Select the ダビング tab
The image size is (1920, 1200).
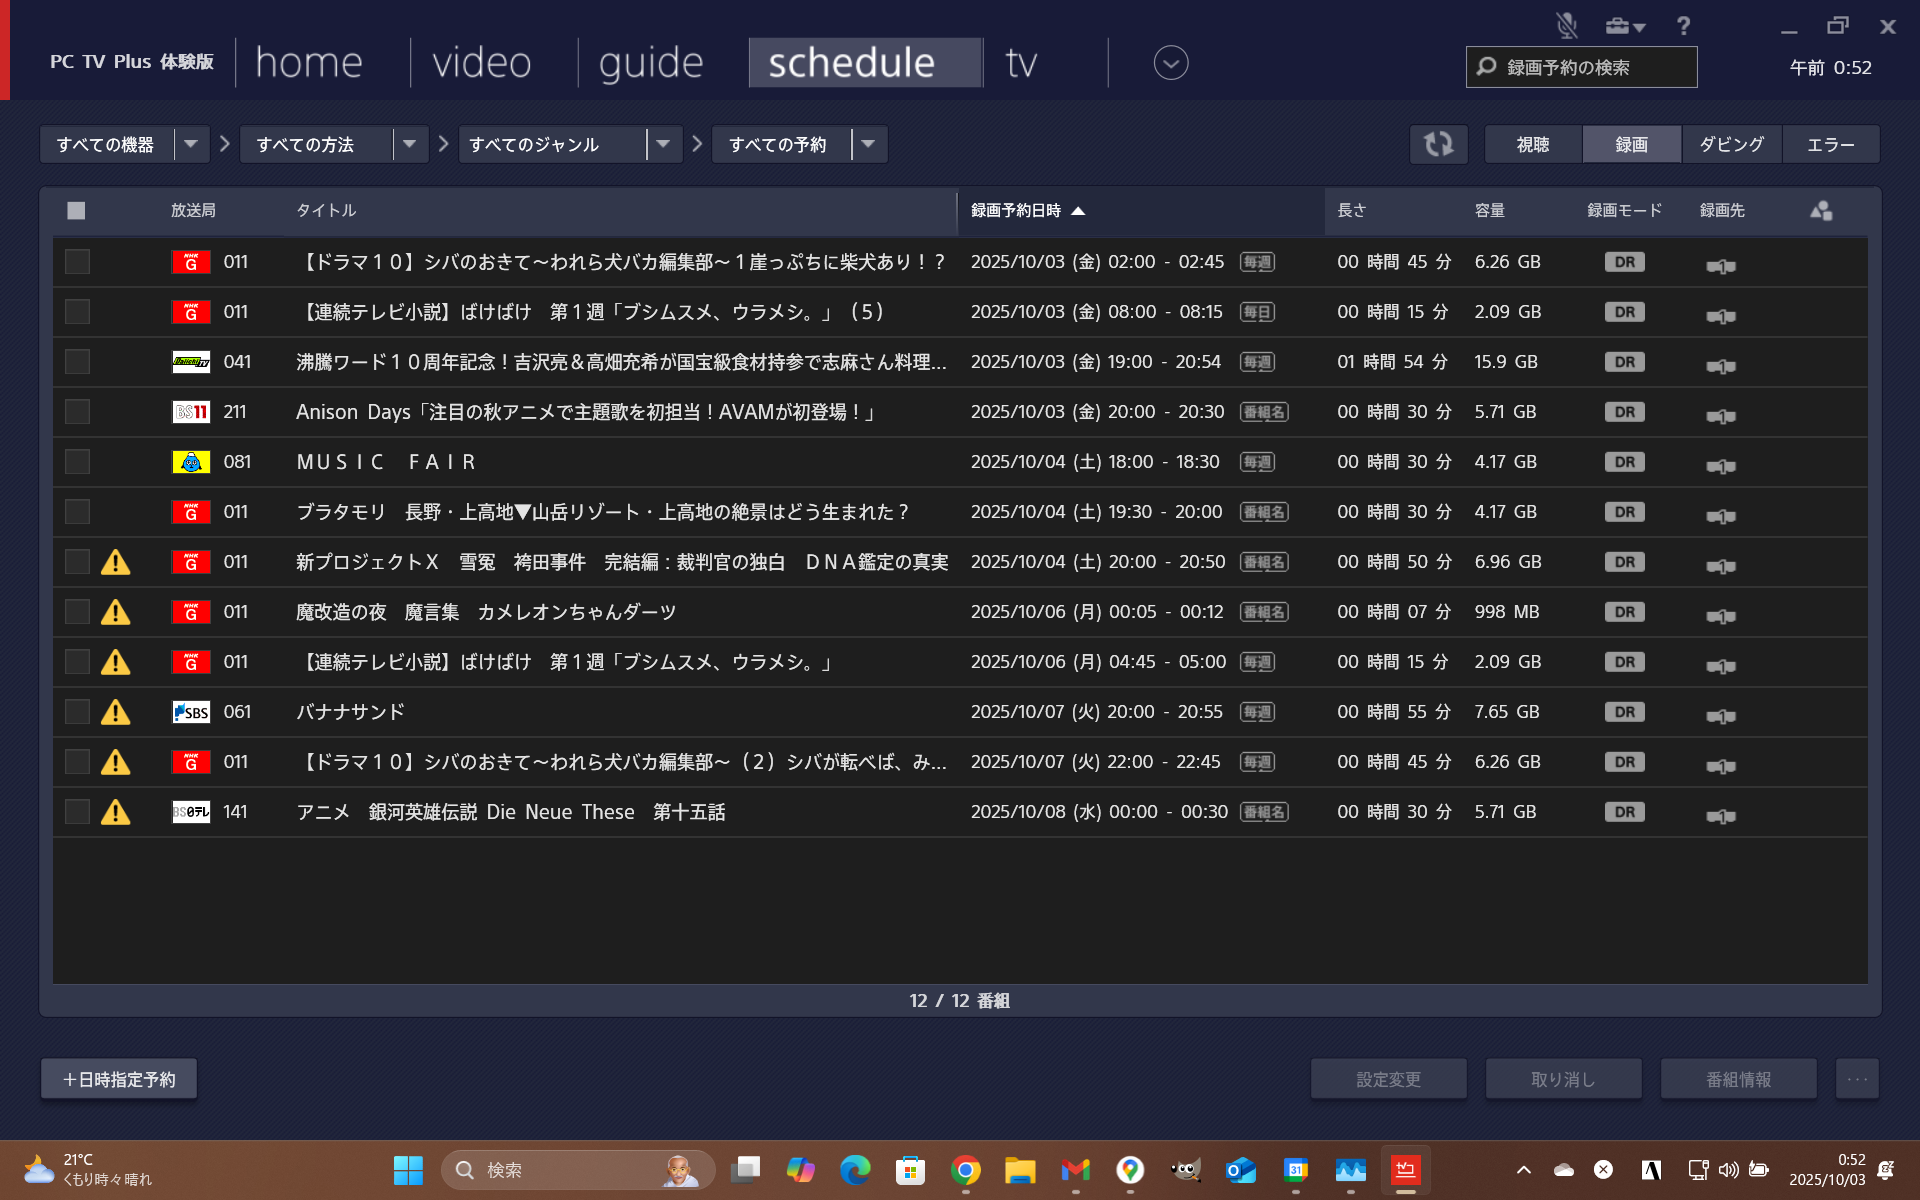click(1731, 144)
